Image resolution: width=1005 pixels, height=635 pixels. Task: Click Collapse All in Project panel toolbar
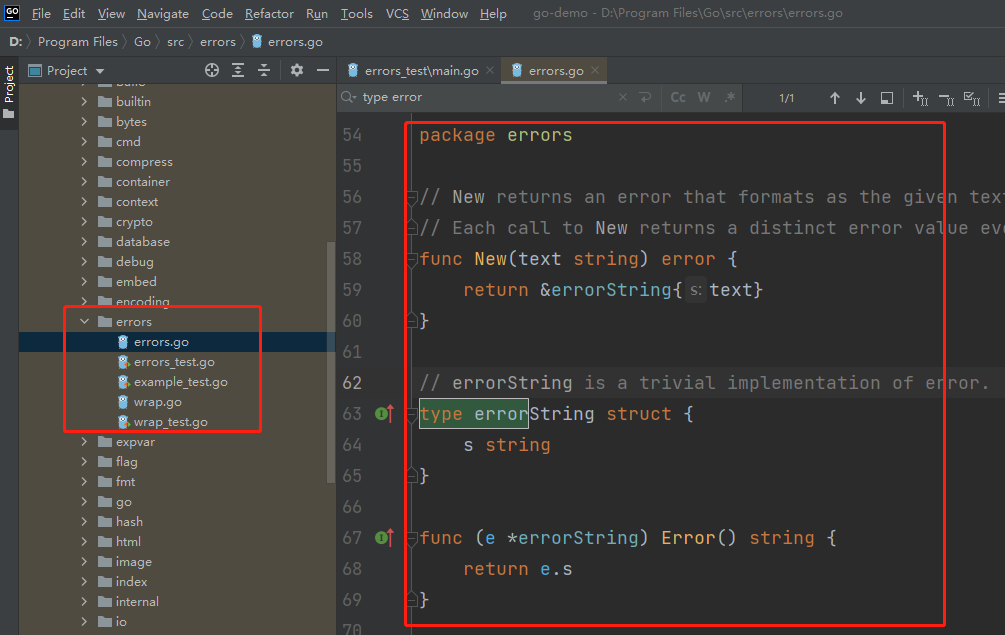[263, 70]
